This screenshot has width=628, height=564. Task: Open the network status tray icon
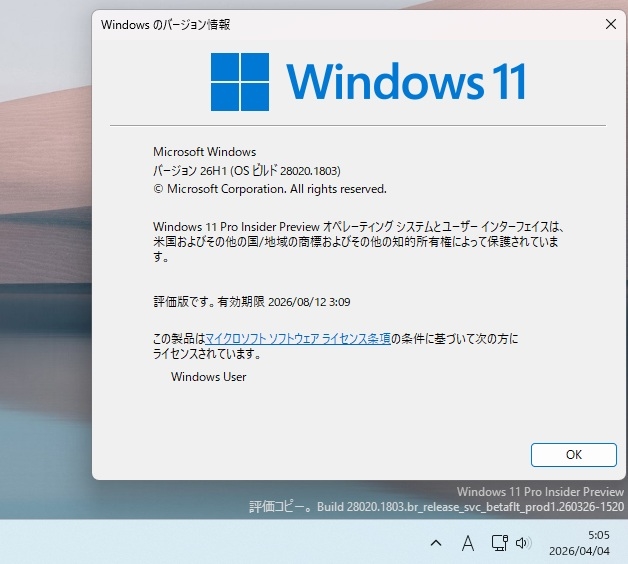499,543
